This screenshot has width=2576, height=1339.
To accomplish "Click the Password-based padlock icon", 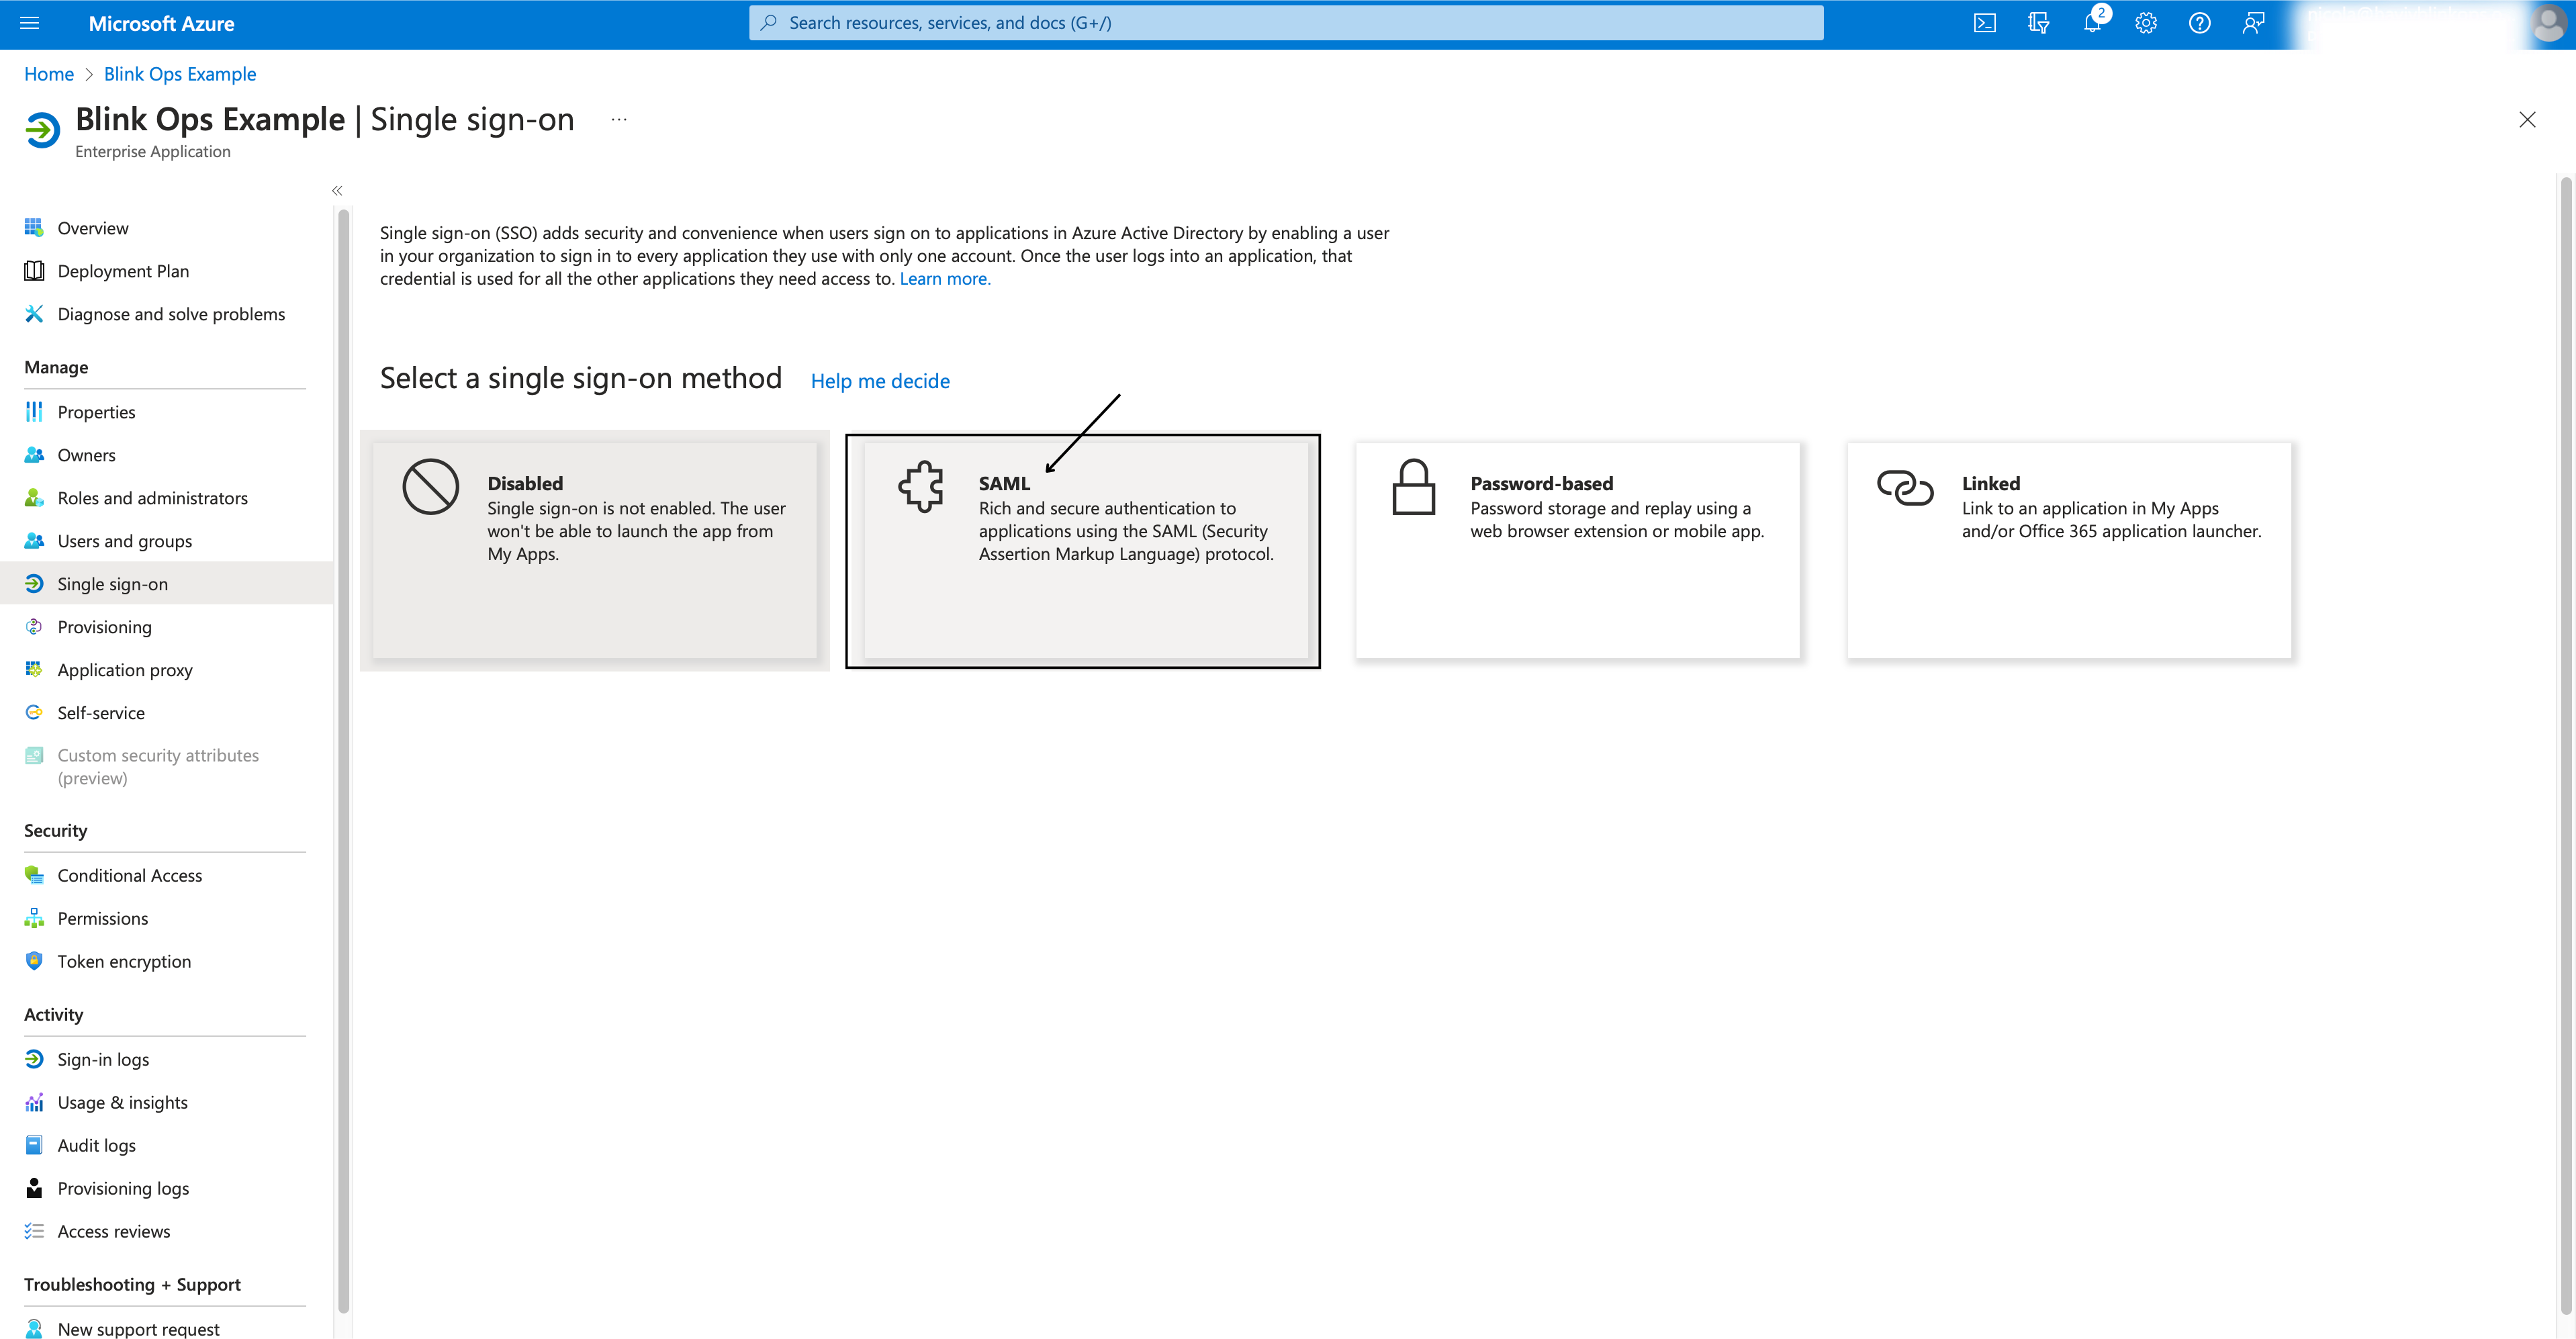I will (x=1413, y=486).
